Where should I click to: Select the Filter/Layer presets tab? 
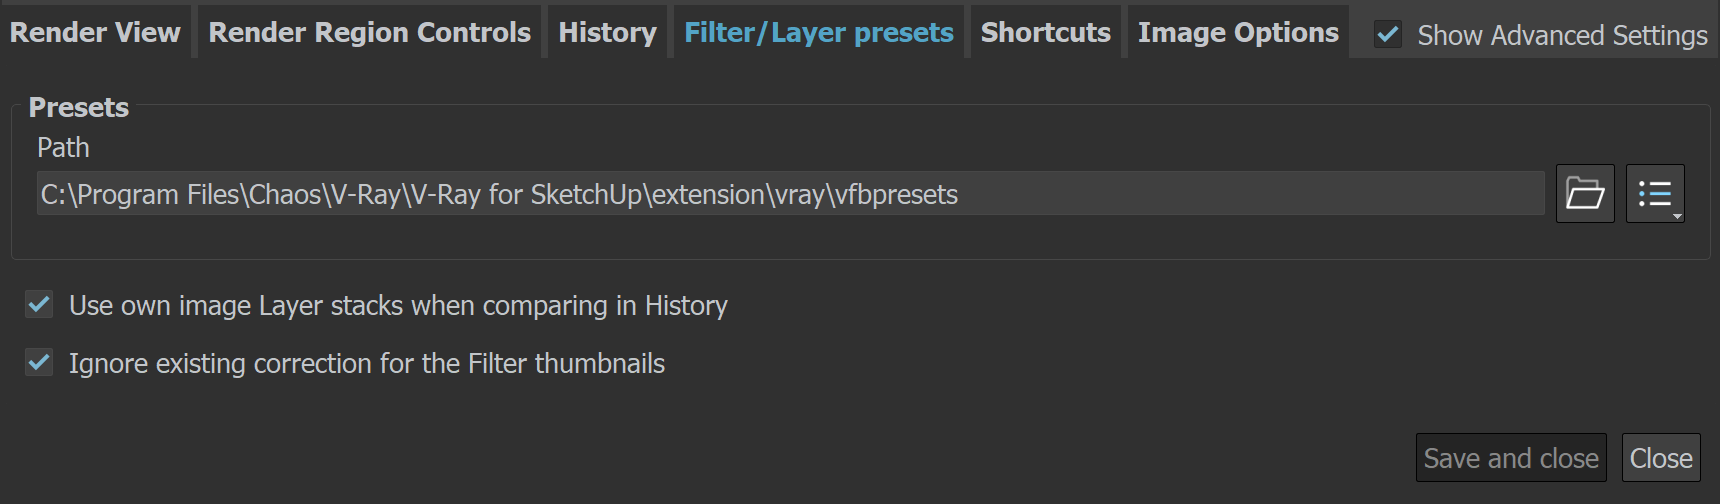(x=818, y=32)
